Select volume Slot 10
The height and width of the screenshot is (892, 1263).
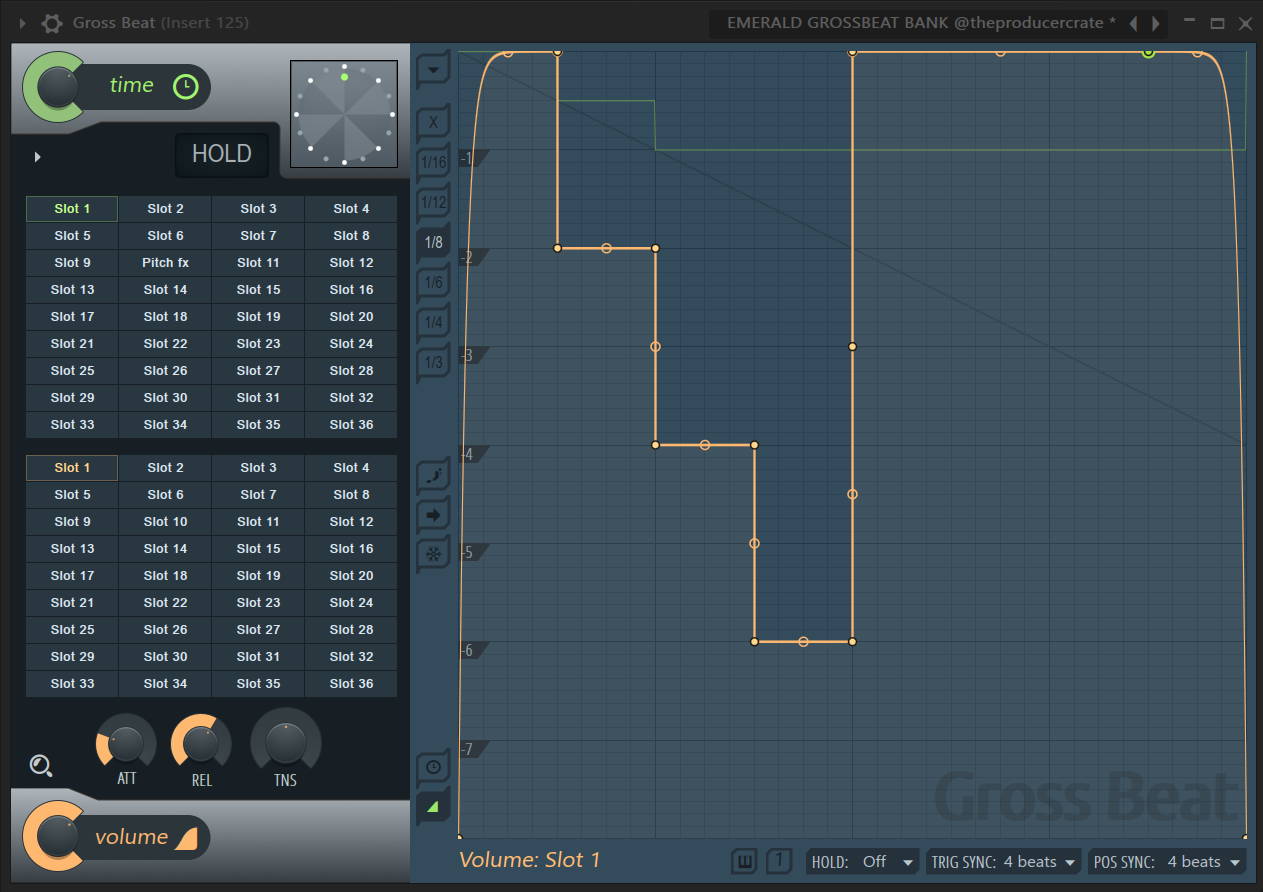pos(165,522)
